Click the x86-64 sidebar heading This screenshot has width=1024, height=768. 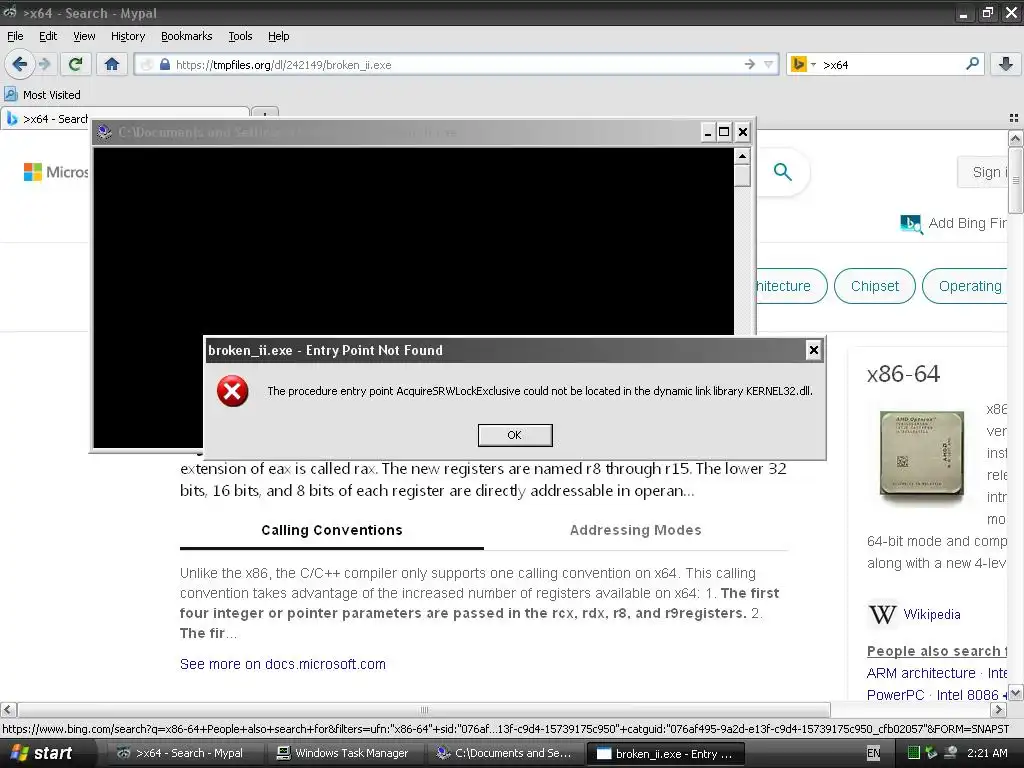(x=903, y=374)
